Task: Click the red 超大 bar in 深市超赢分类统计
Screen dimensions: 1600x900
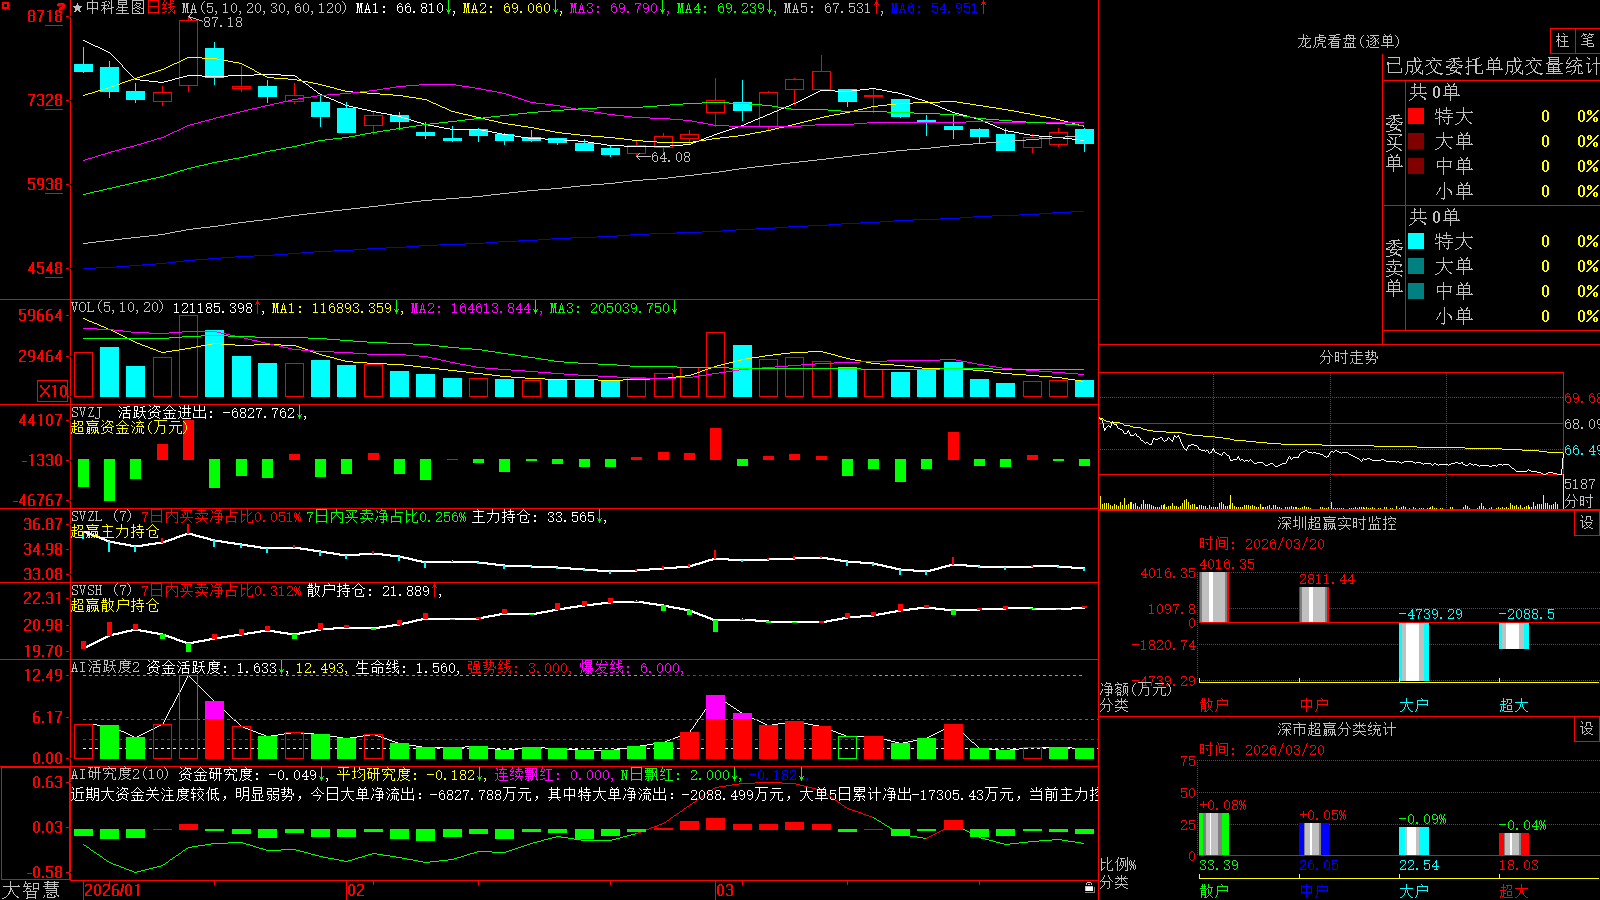Action: [1513, 844]
